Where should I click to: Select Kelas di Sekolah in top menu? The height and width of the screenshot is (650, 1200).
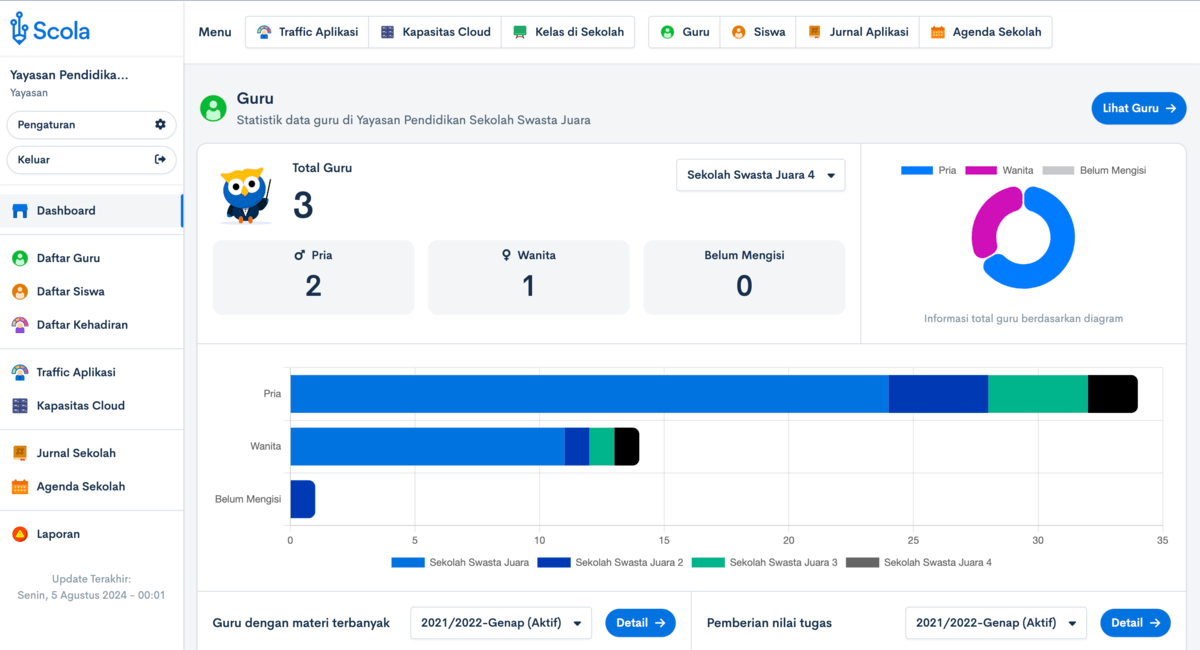[x=568, y=32]
